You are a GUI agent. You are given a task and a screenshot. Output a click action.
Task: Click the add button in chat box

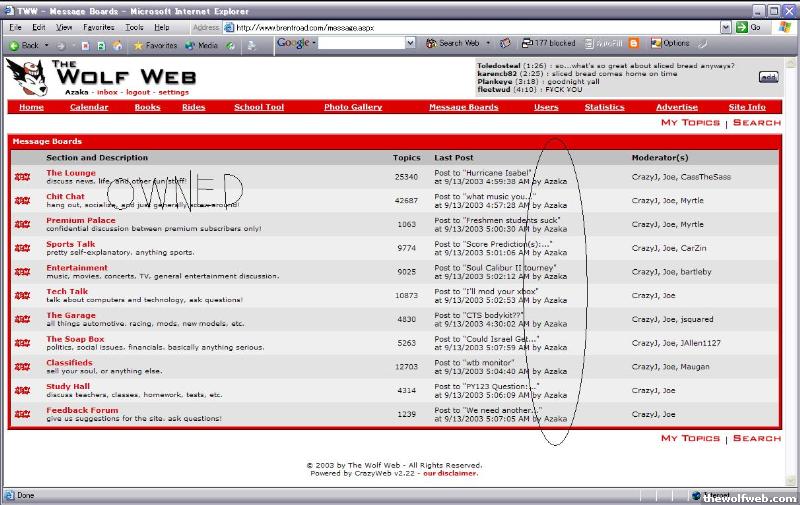[768, 77]
